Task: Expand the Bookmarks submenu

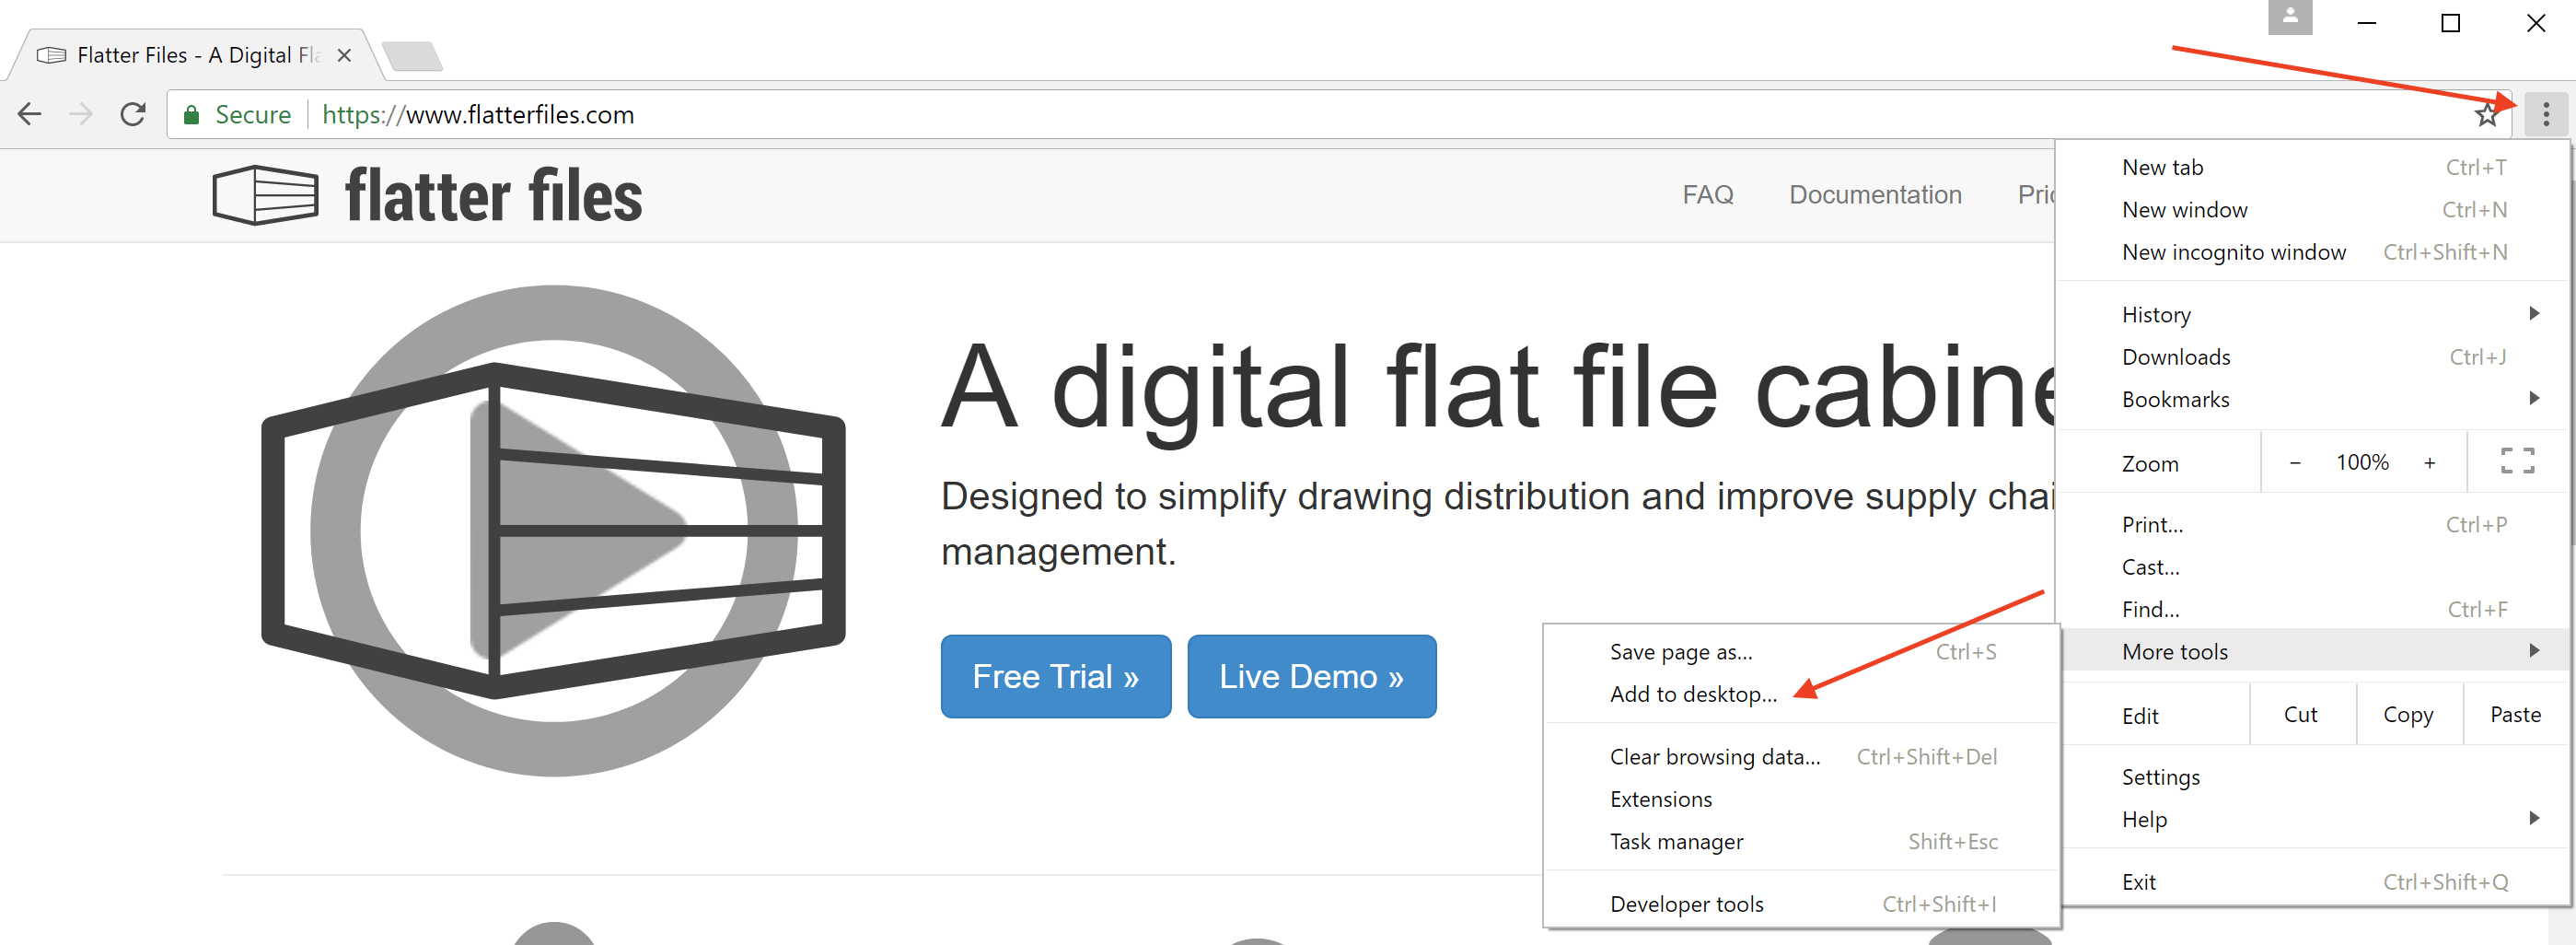Action: pyautogui.click(x=2313, y=399)
